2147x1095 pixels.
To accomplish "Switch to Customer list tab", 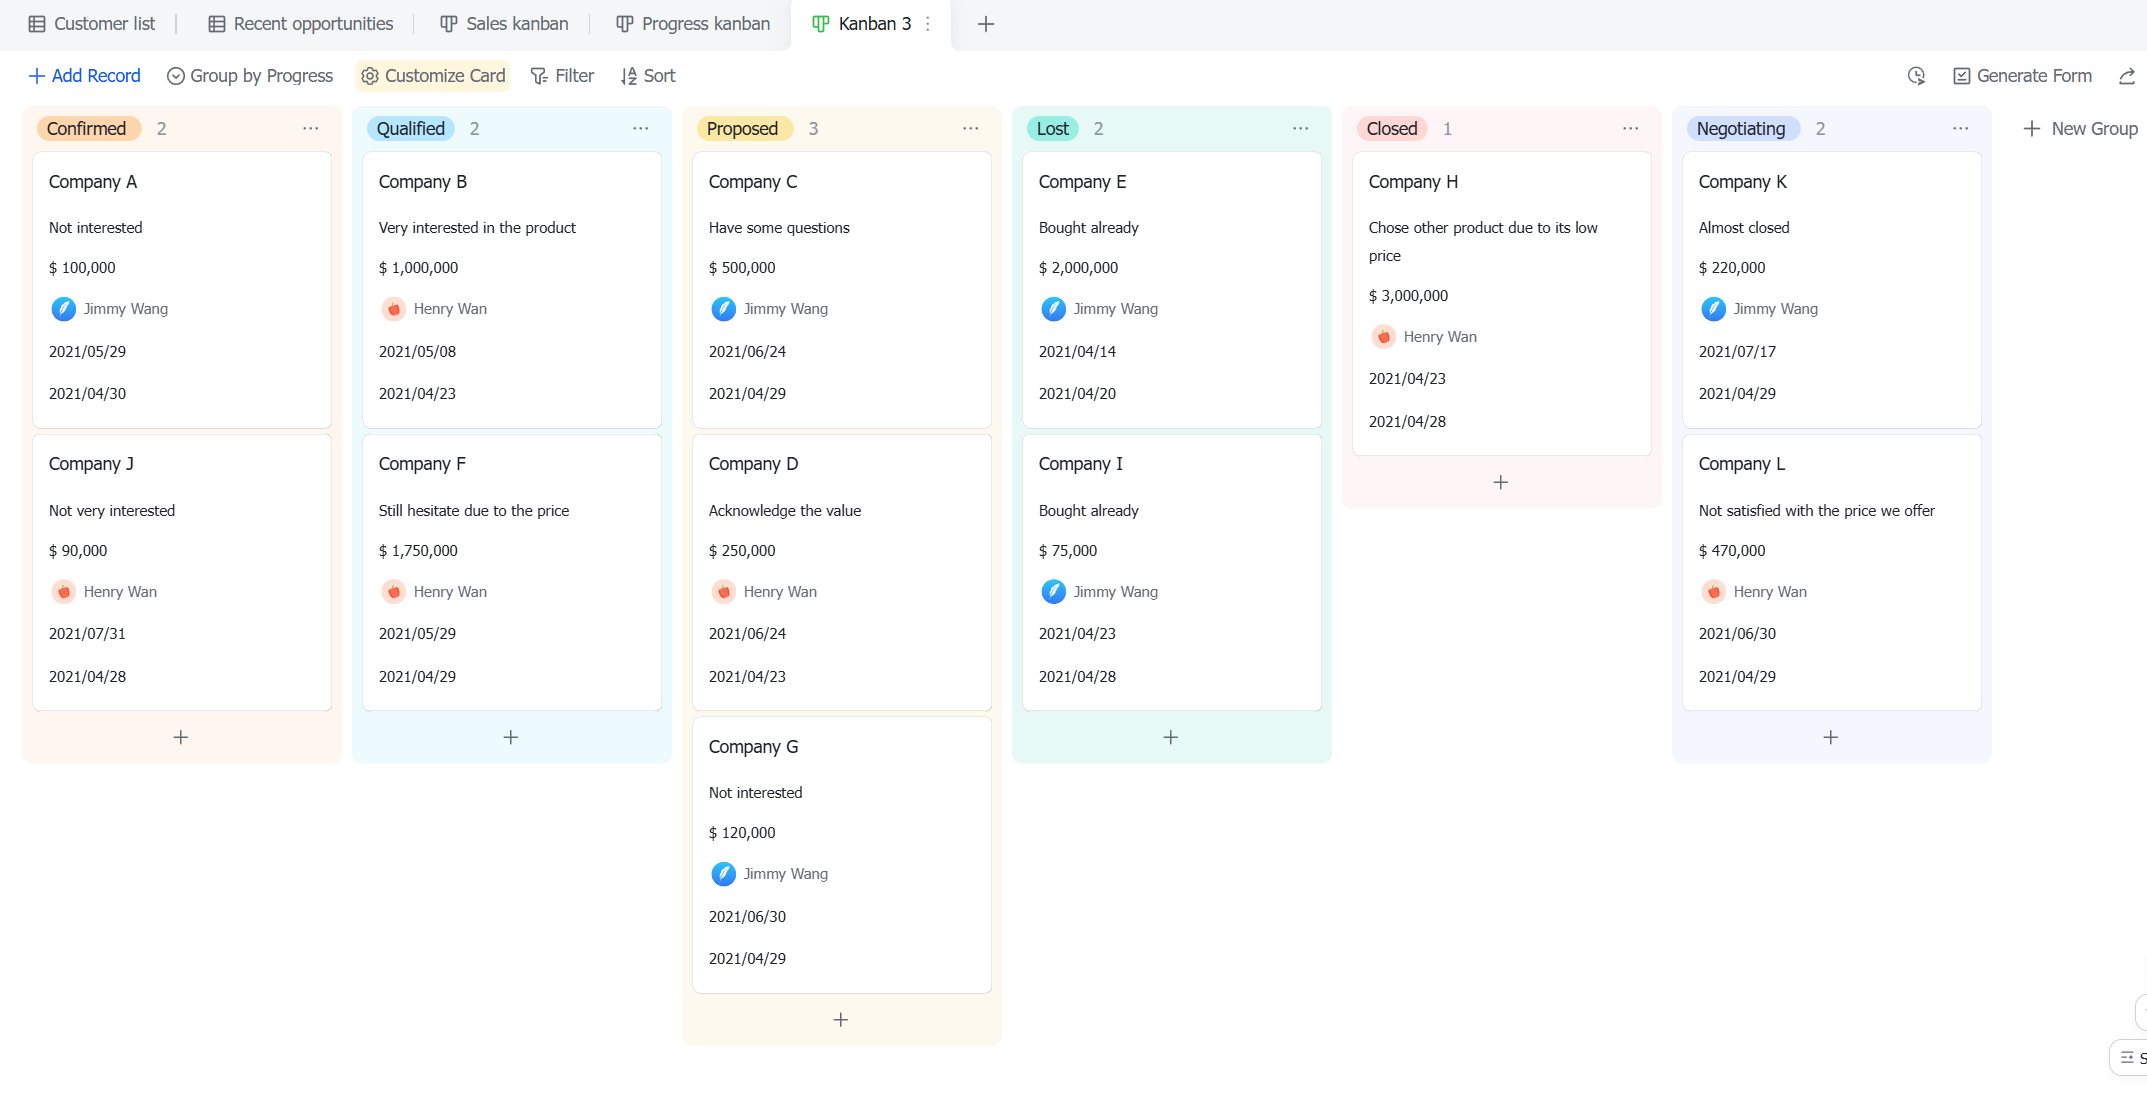I will [x=92, y=24].
